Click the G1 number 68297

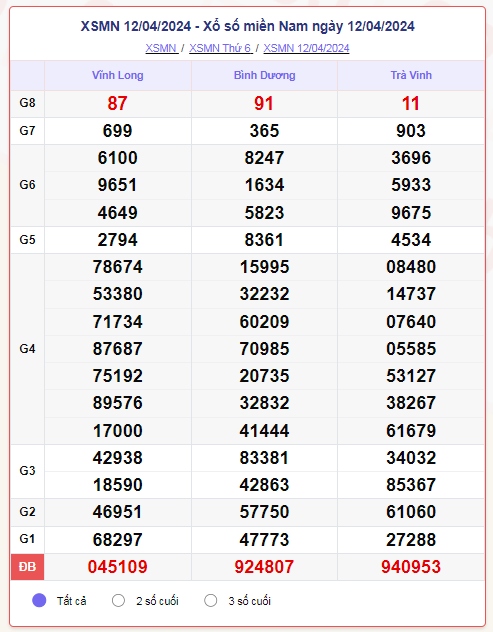(118, 540)
